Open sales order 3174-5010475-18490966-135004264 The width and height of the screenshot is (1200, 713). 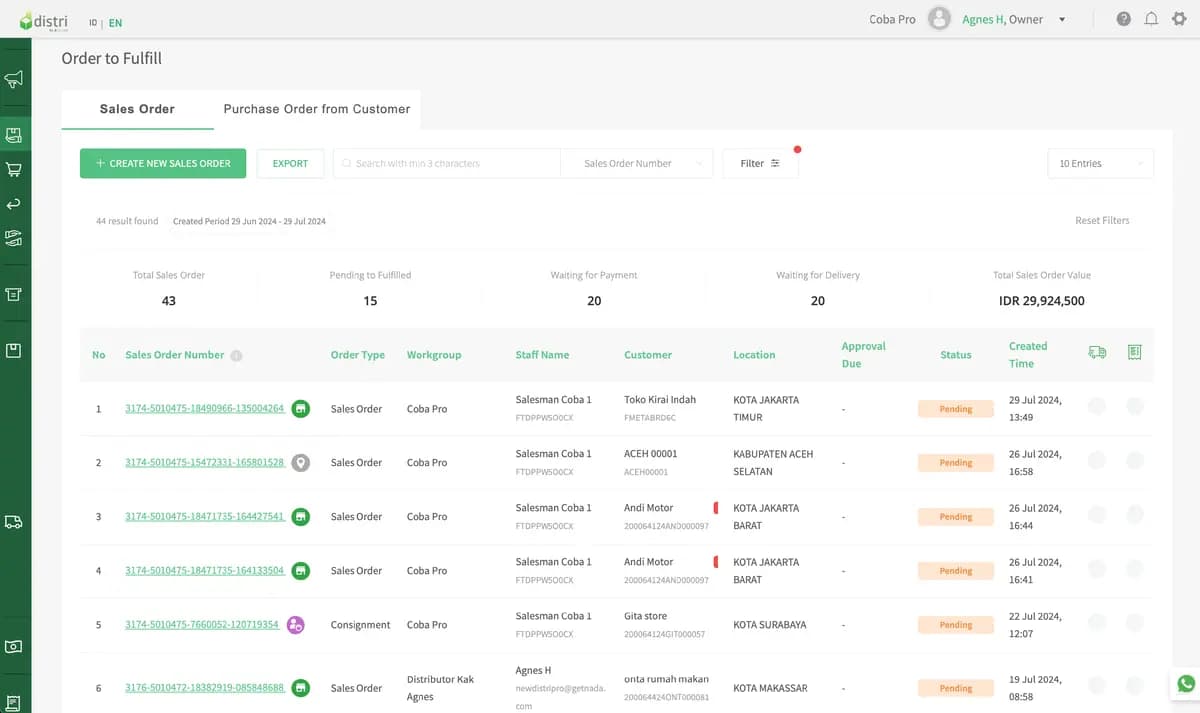point(205,408)
